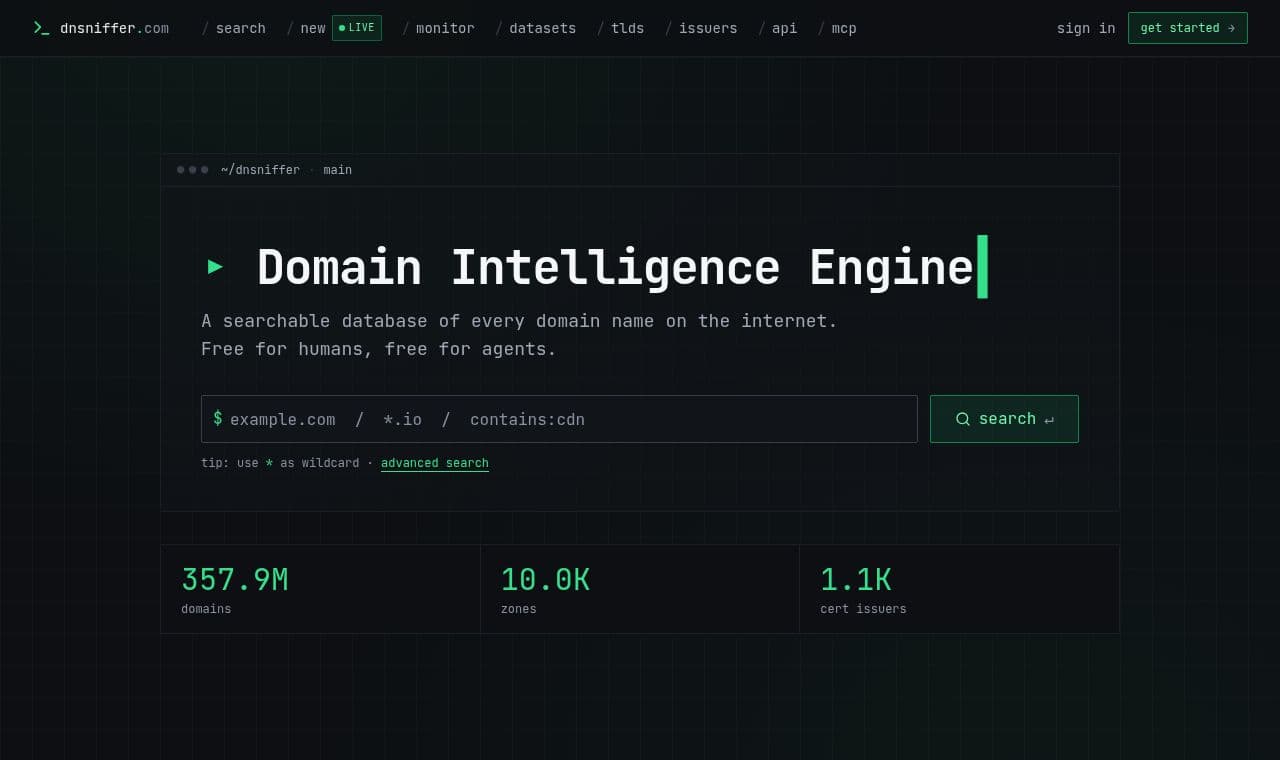Navigate to datasets page
Screen dimensions: 1280x760
[543, 28]
